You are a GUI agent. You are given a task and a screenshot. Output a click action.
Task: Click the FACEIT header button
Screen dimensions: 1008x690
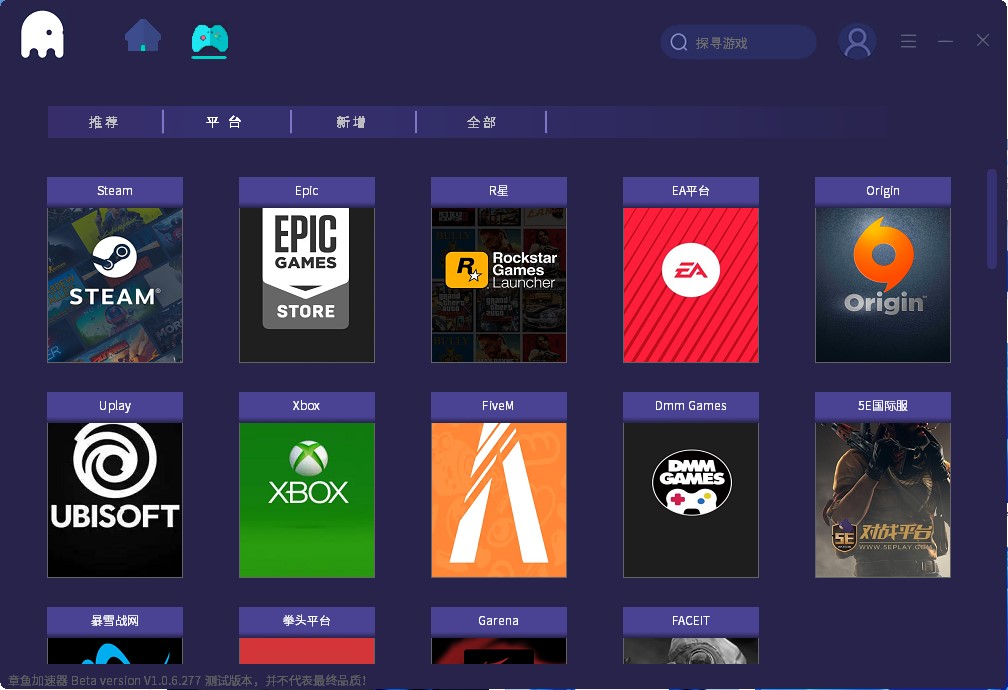tap(690, 620)
